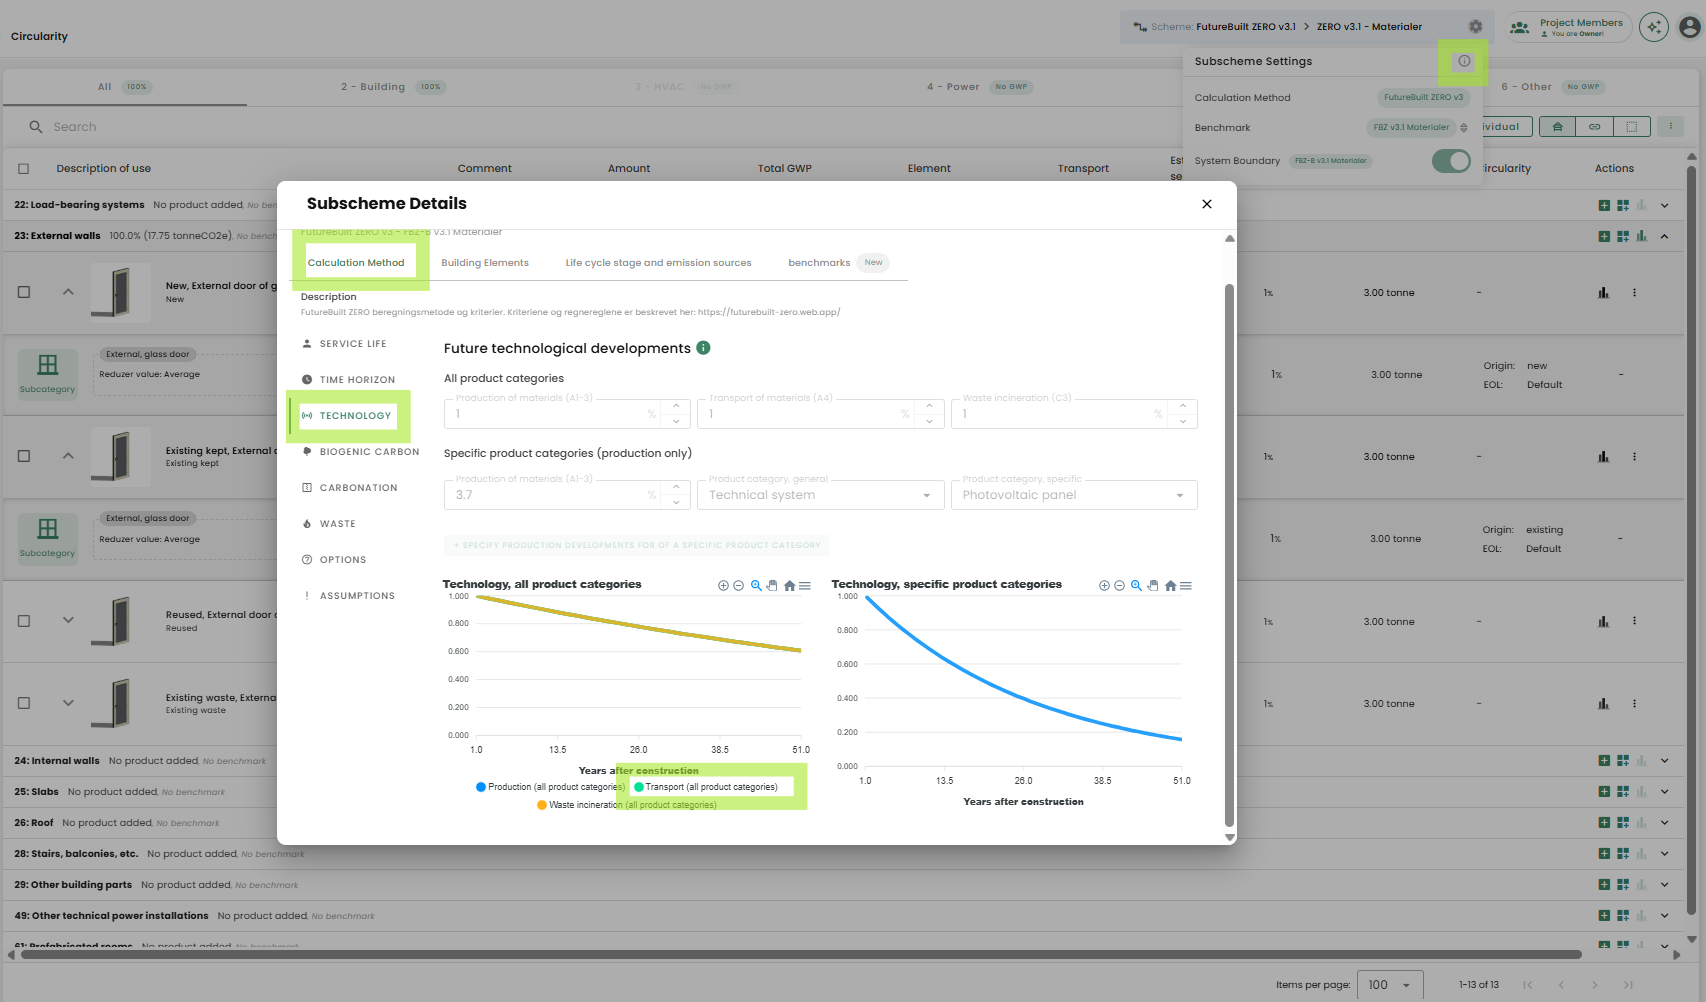Toggle the System Boundary switch
The image size is (1706, 1002).
tap(1450, 161)
